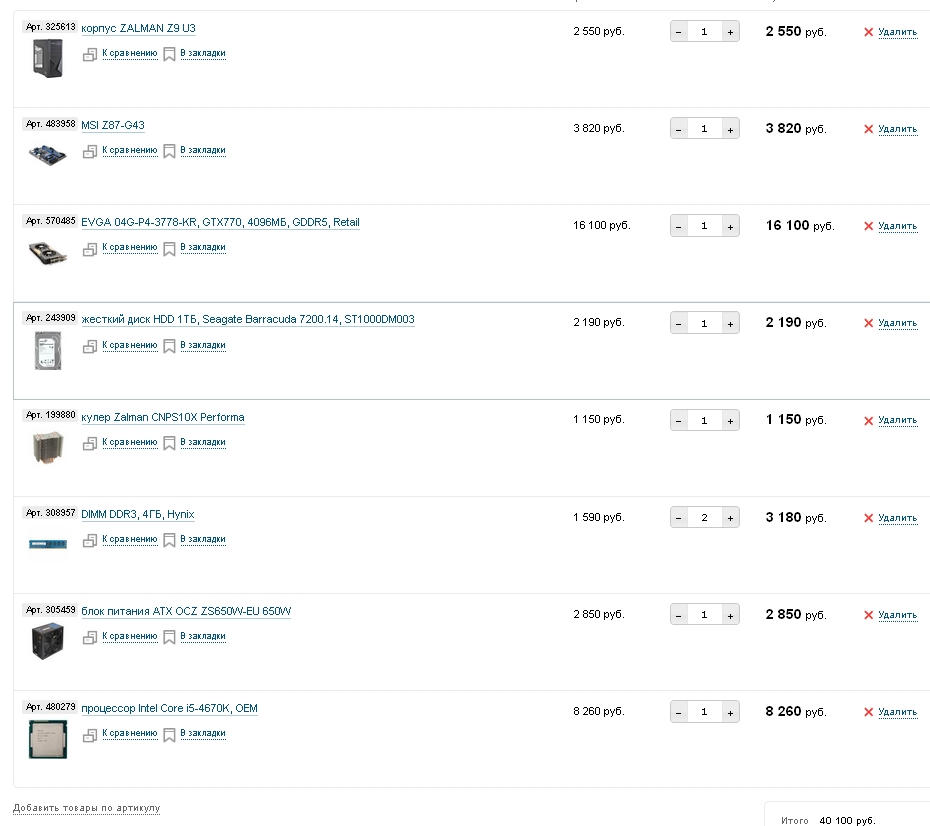Click the compare icon for OCZ ZS650W power supply

point(90,637)
